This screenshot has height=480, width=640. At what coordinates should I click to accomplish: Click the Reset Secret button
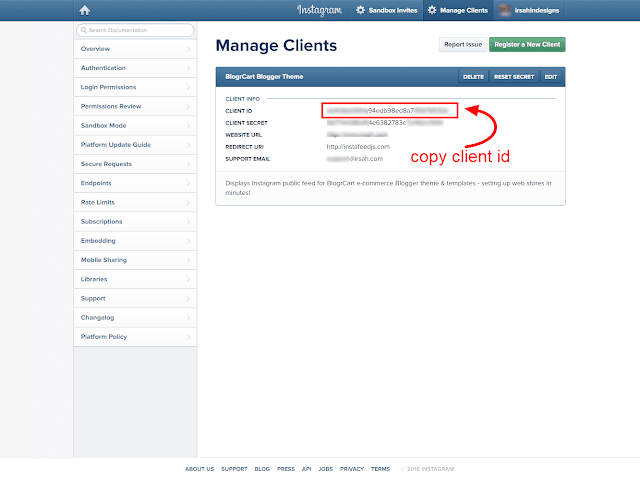tap(514, 77)
